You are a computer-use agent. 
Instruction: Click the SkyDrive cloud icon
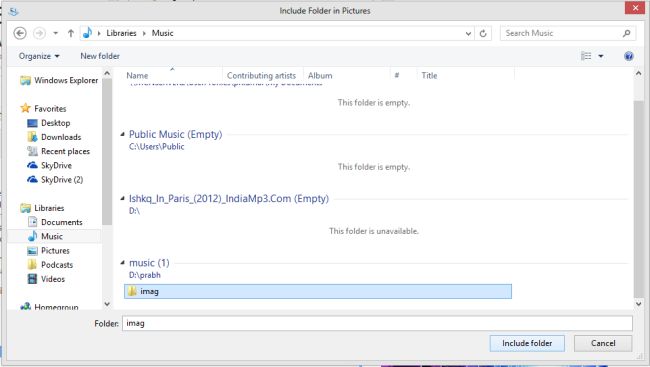pyautogui.click(x=32, y=165)
